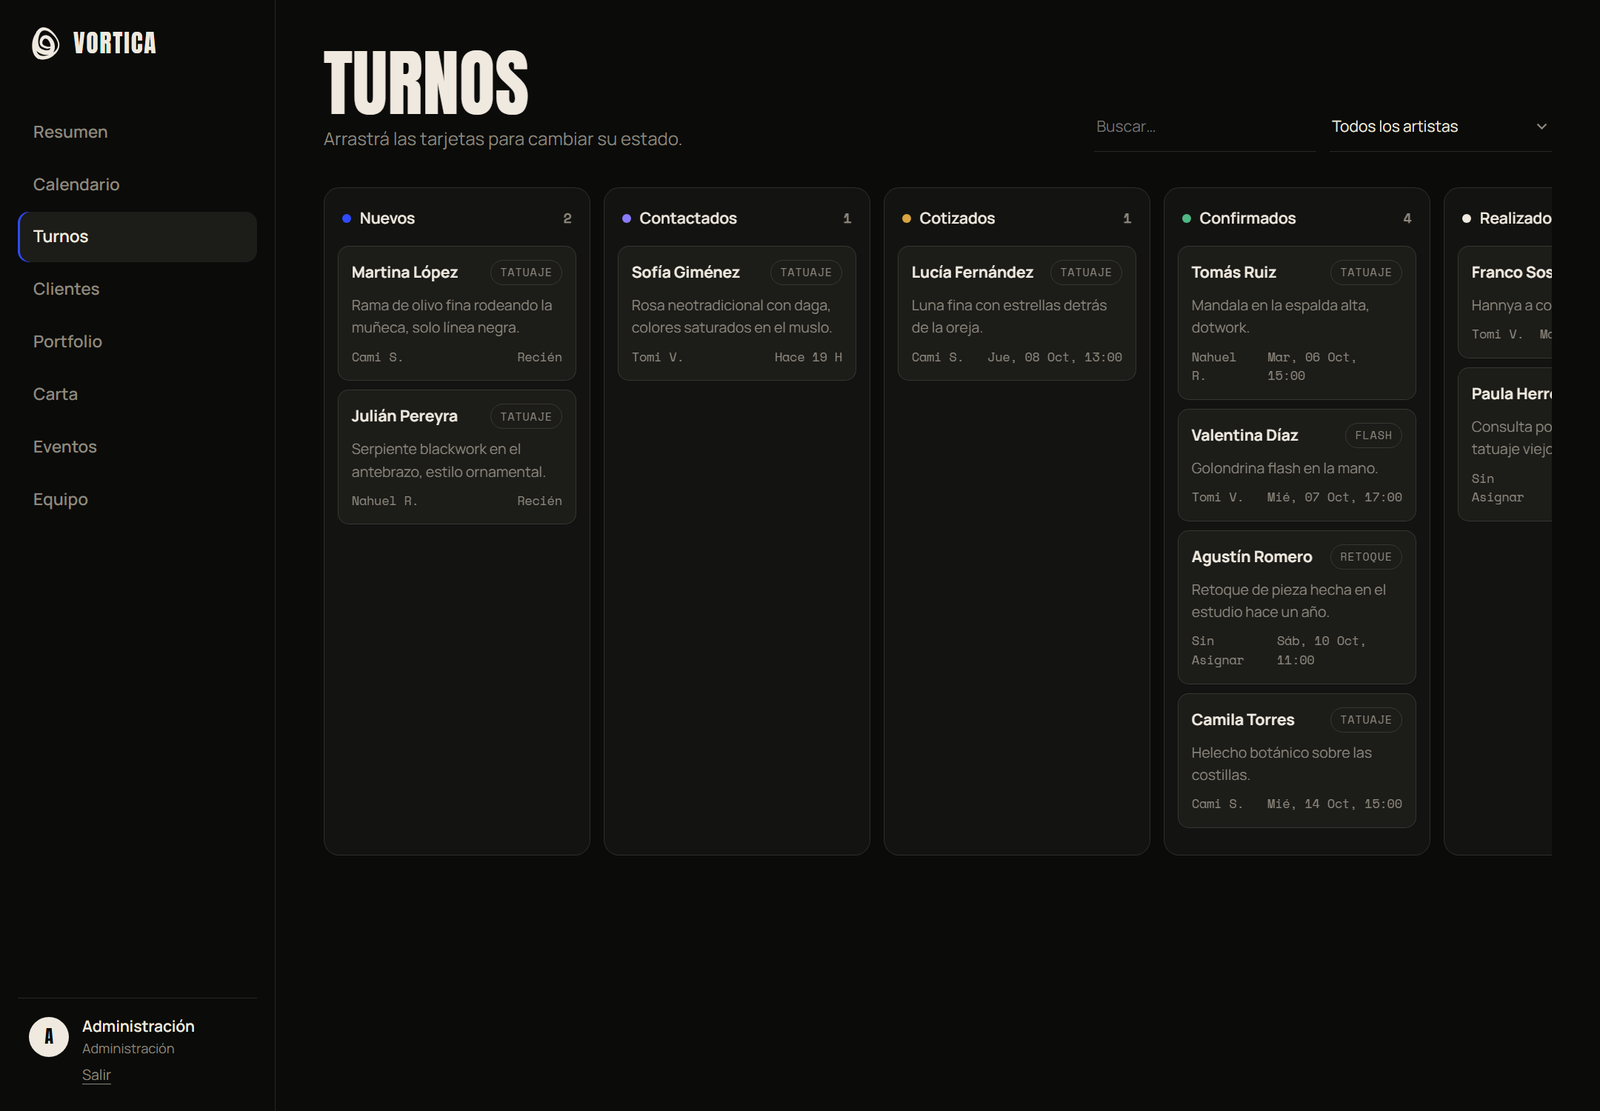Screen dimensions: 1600x1111
Task: Click 'Hace 19 H' on Sofía's card
Action: 808,357
